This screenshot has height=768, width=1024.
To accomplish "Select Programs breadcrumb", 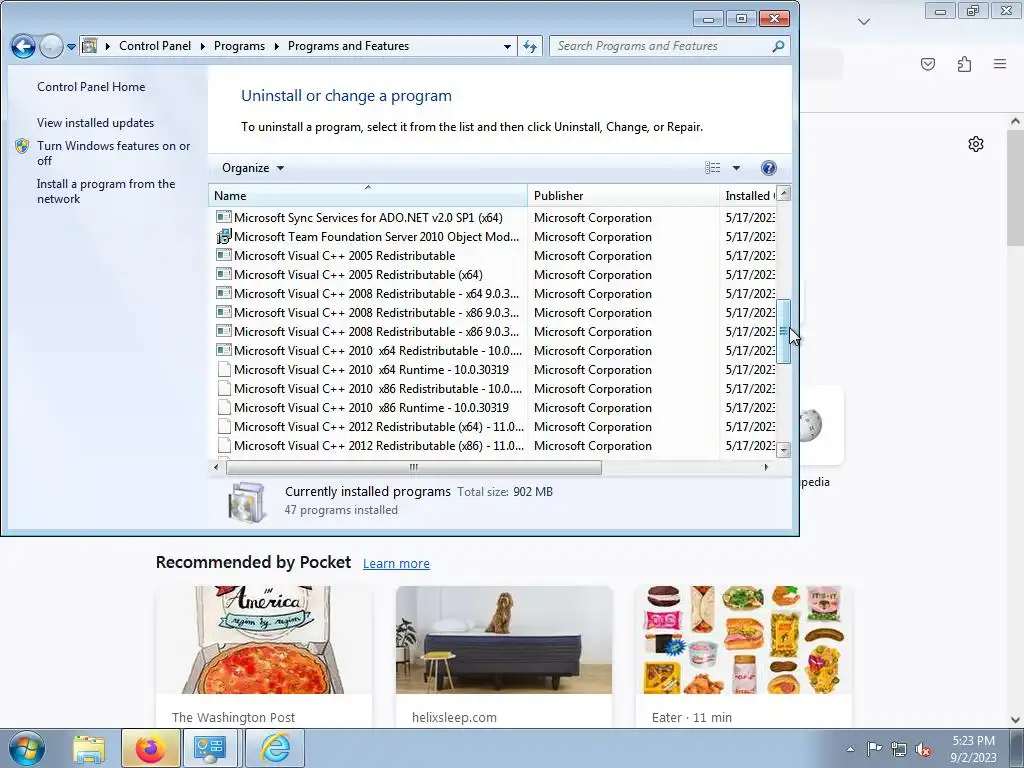I will point(239,46).
